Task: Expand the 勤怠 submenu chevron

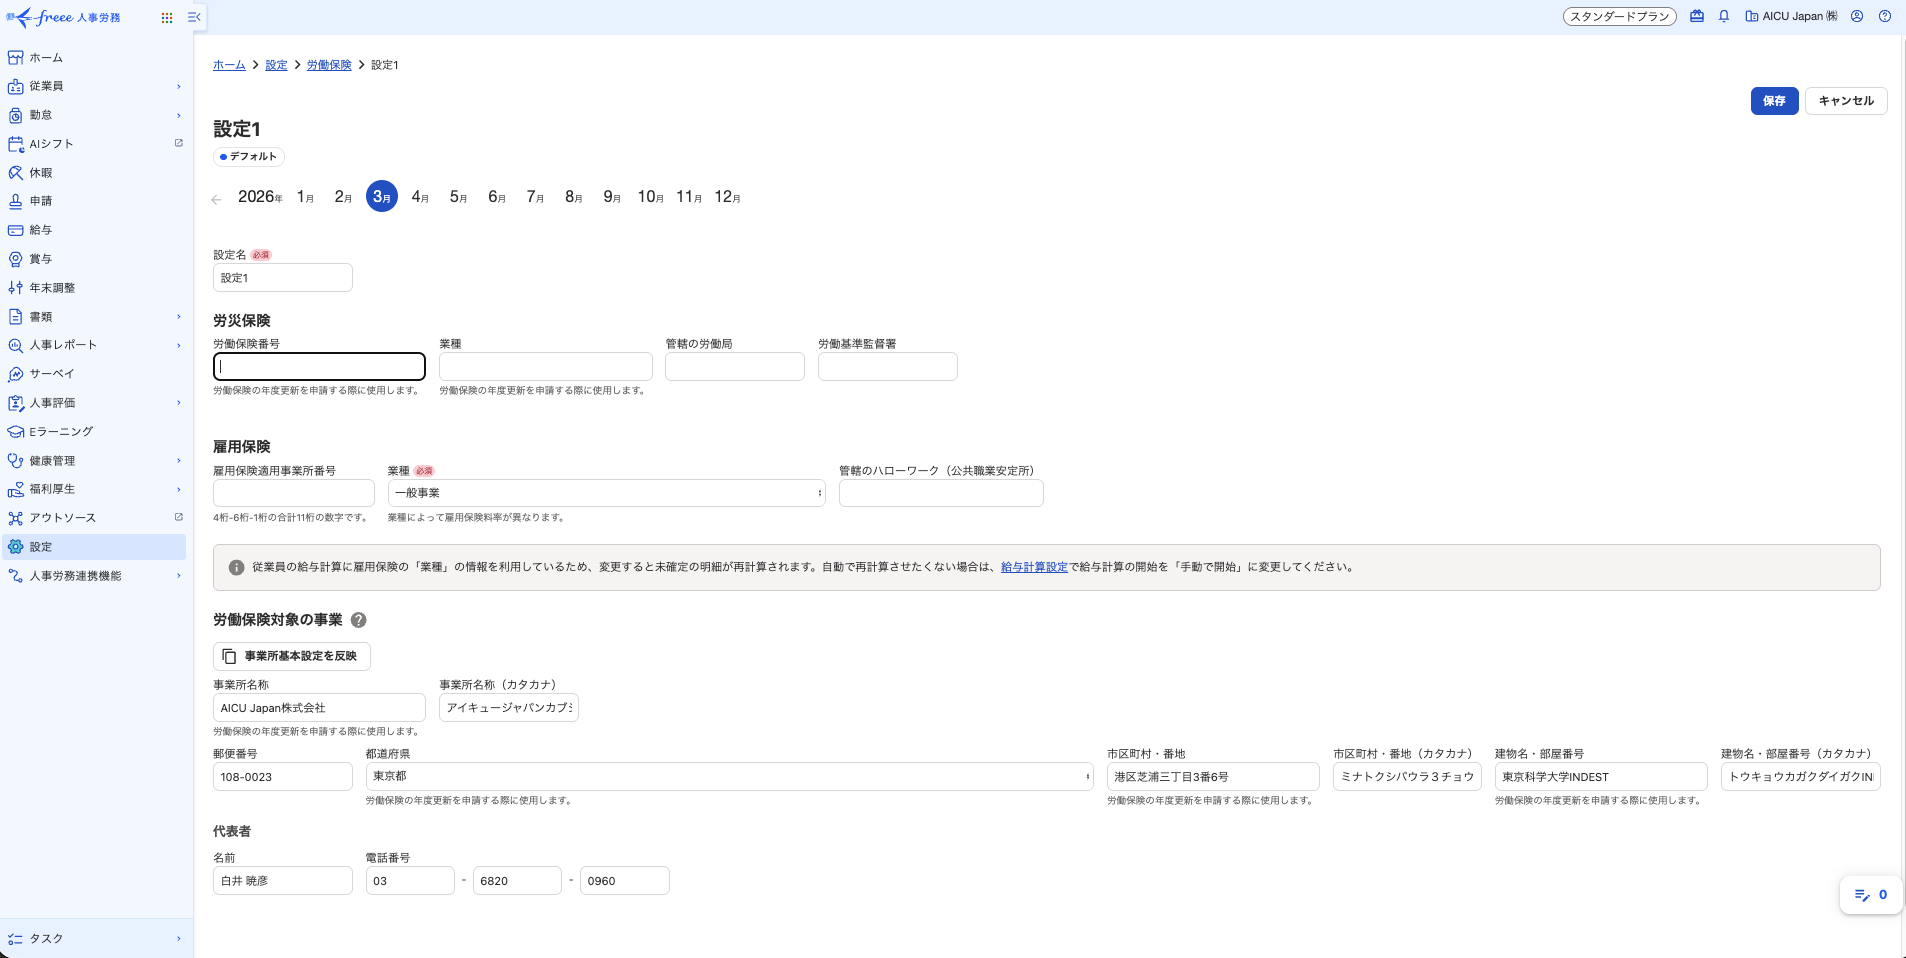Action: coord(179,115)
